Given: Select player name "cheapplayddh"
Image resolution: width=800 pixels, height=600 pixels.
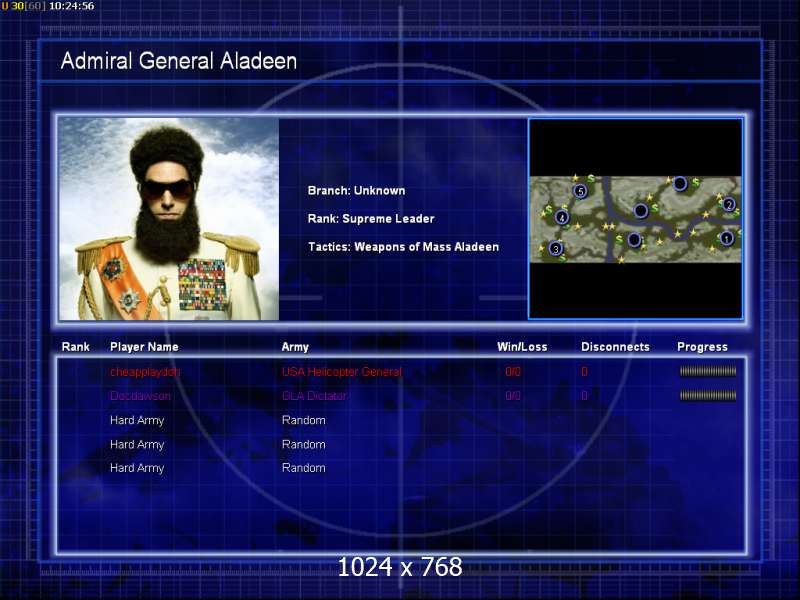Looking at the screenshot, I should point(145,372).
